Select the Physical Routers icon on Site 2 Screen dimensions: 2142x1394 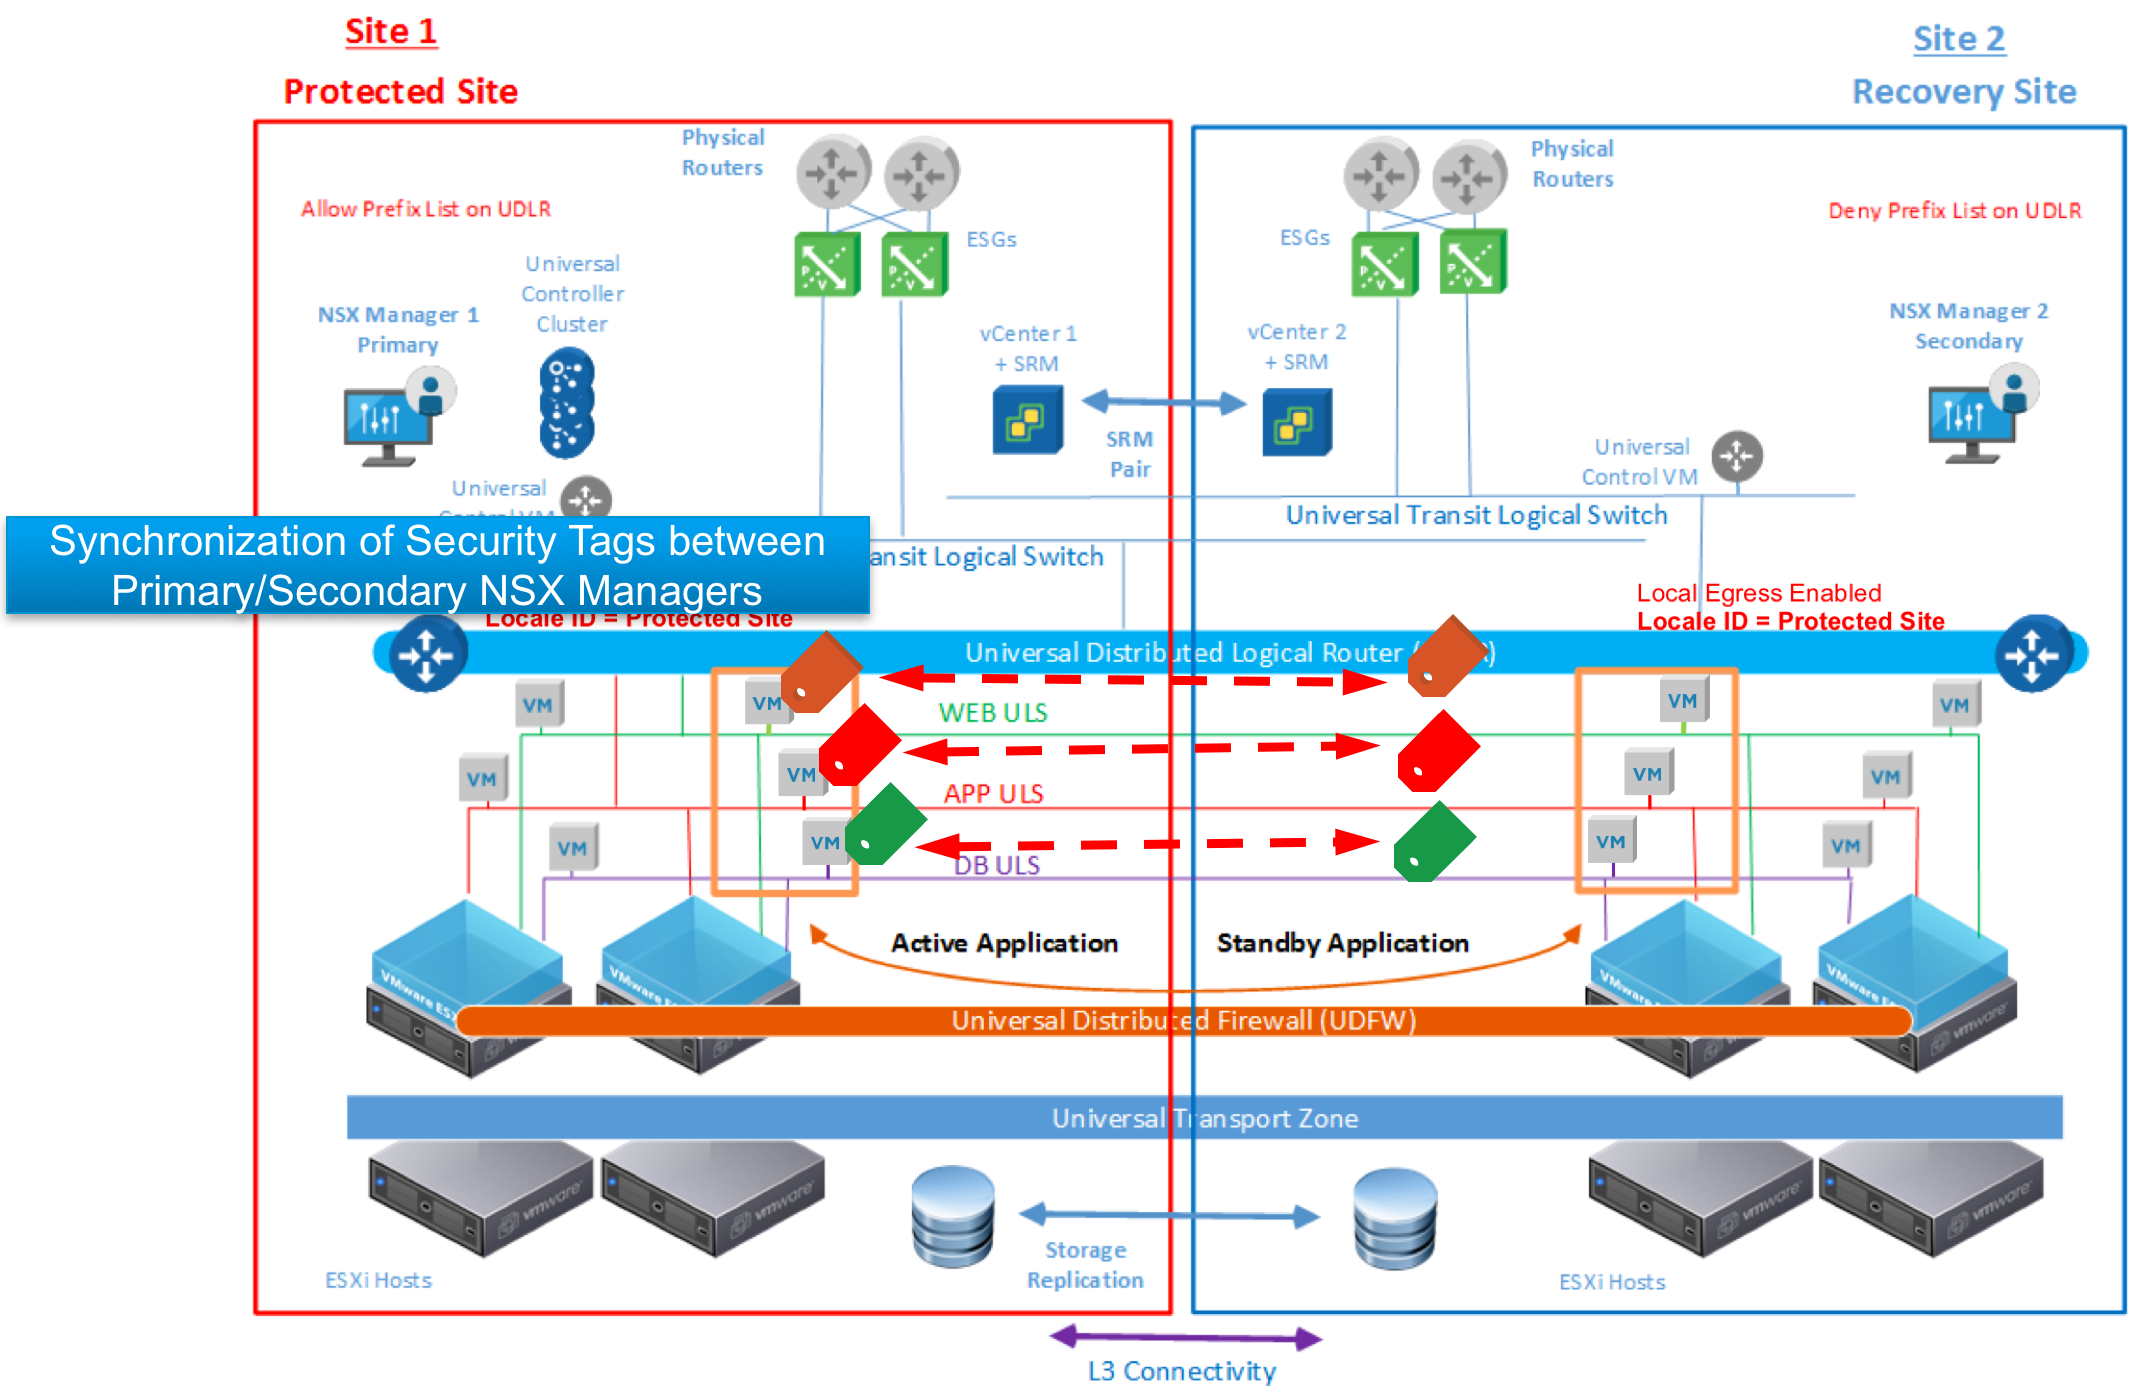pyautogui.click(x=1421, y=164)
